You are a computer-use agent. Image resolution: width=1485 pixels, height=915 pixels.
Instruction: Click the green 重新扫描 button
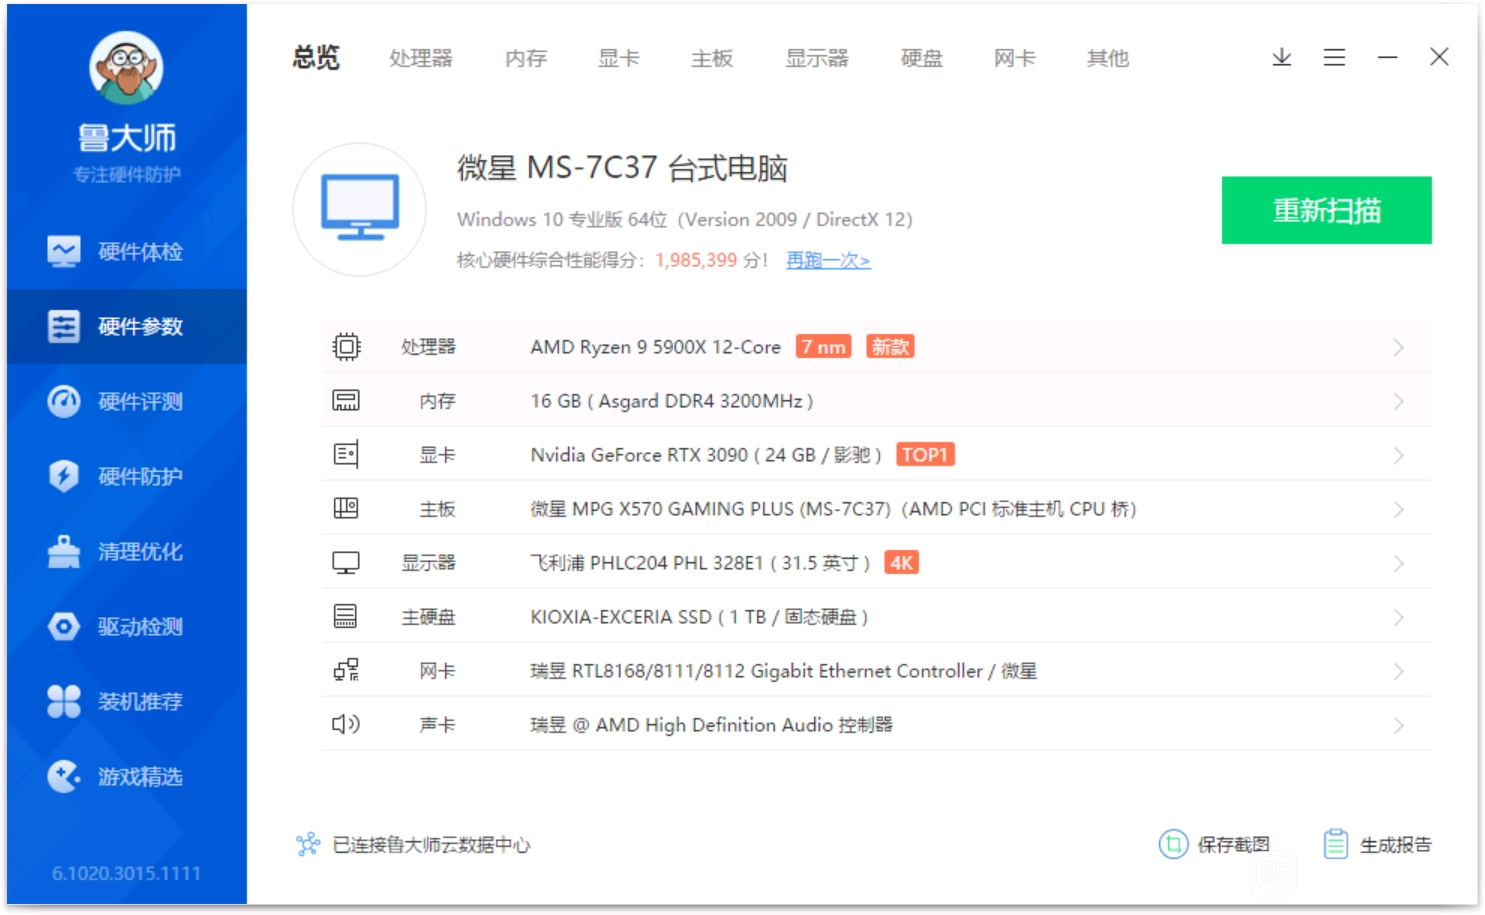1327,210
